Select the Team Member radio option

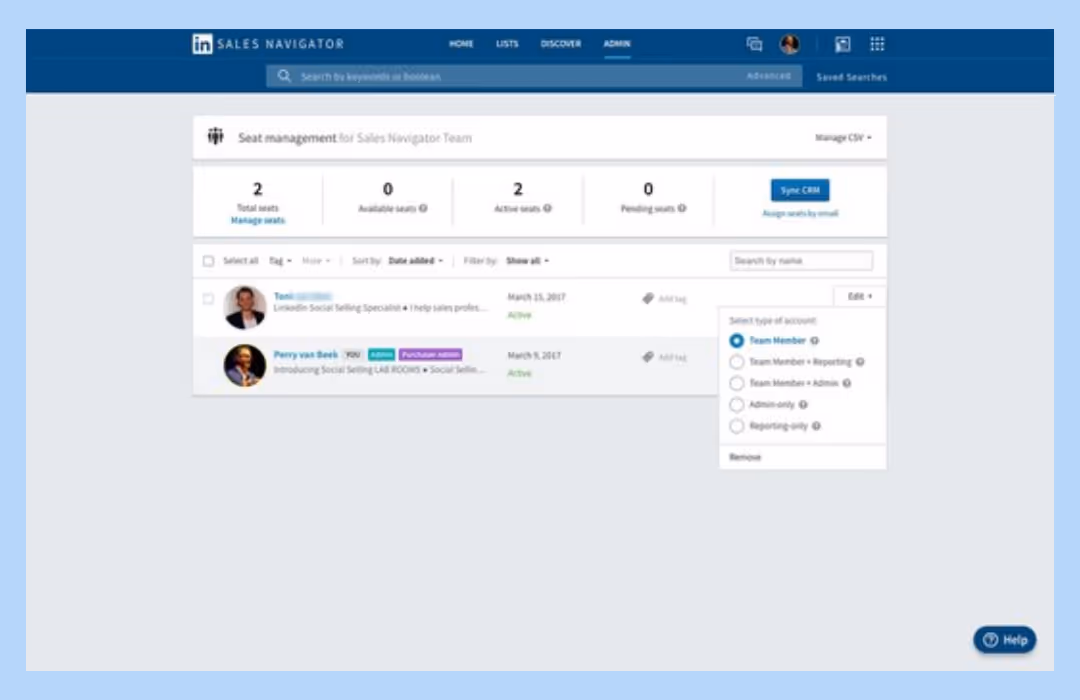[736, 340]
